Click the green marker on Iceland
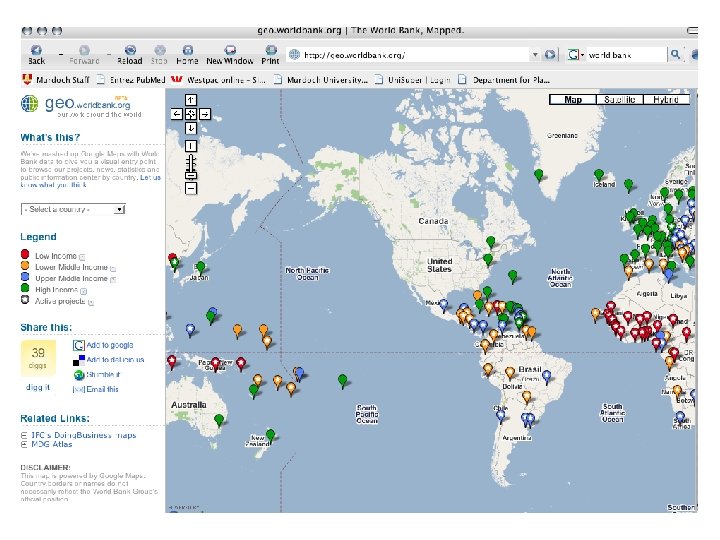This screenshot has height=540, width=720. tap(599, 175)
